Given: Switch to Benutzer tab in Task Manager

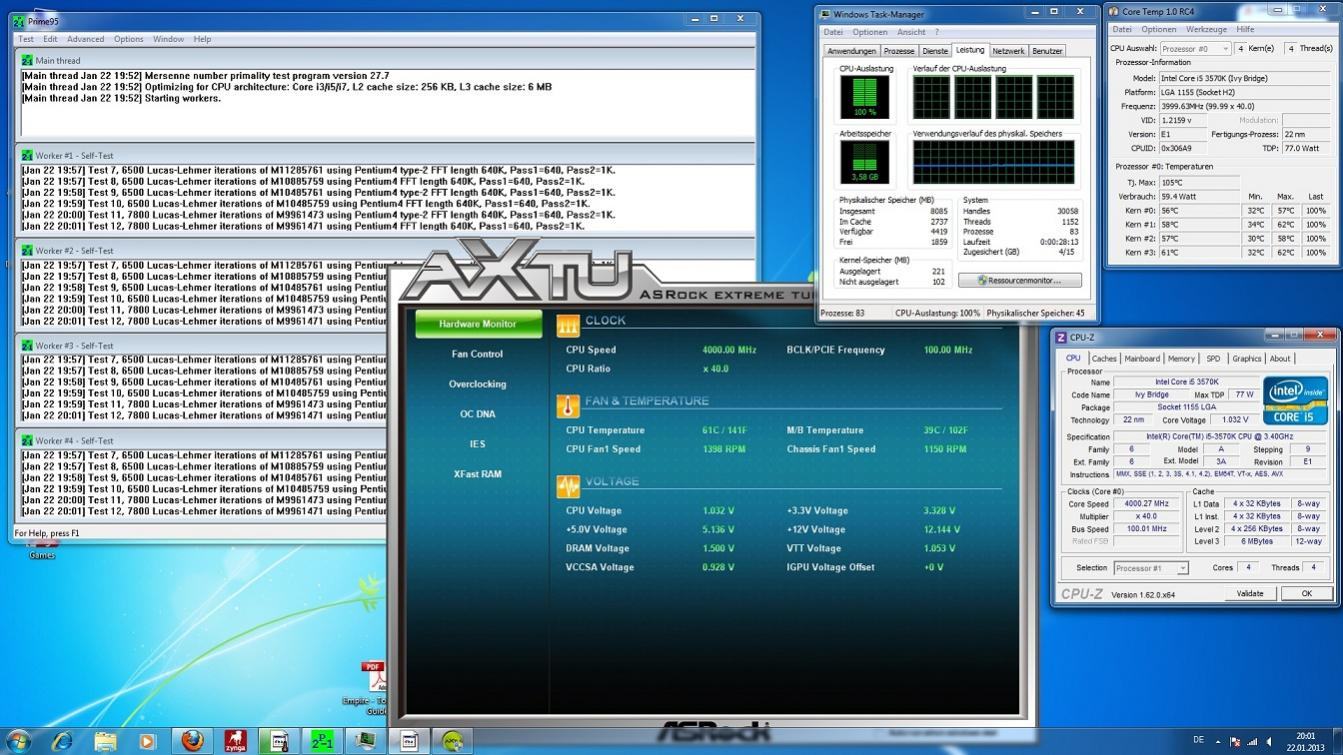Looking at the screenshot, I should (x=1047, y=51).
